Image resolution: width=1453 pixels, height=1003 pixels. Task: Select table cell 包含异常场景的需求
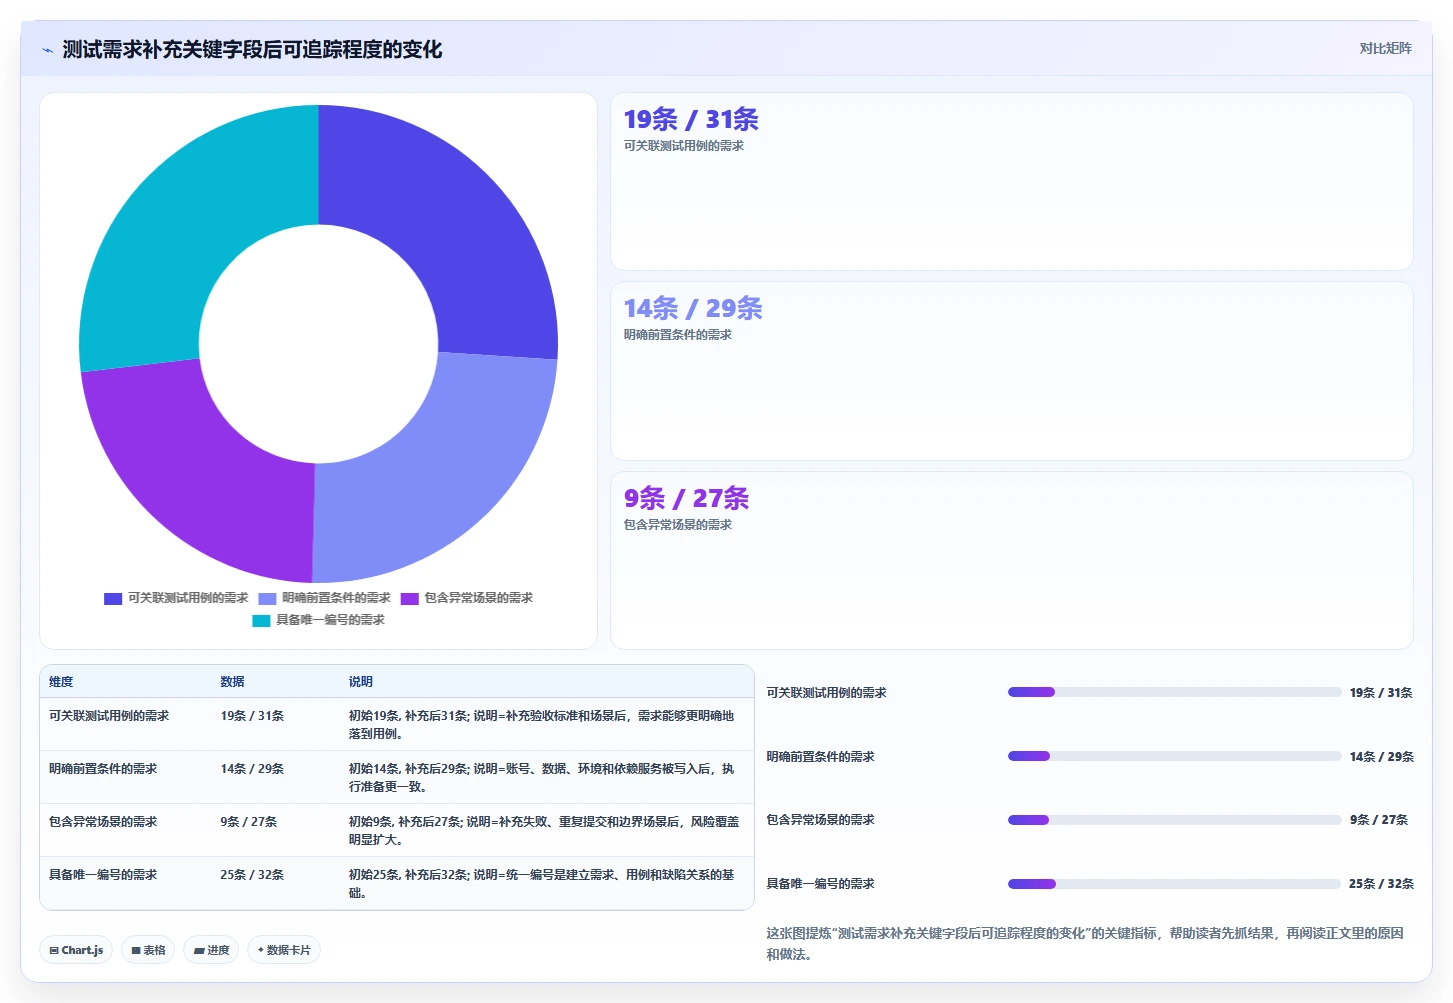103,822
